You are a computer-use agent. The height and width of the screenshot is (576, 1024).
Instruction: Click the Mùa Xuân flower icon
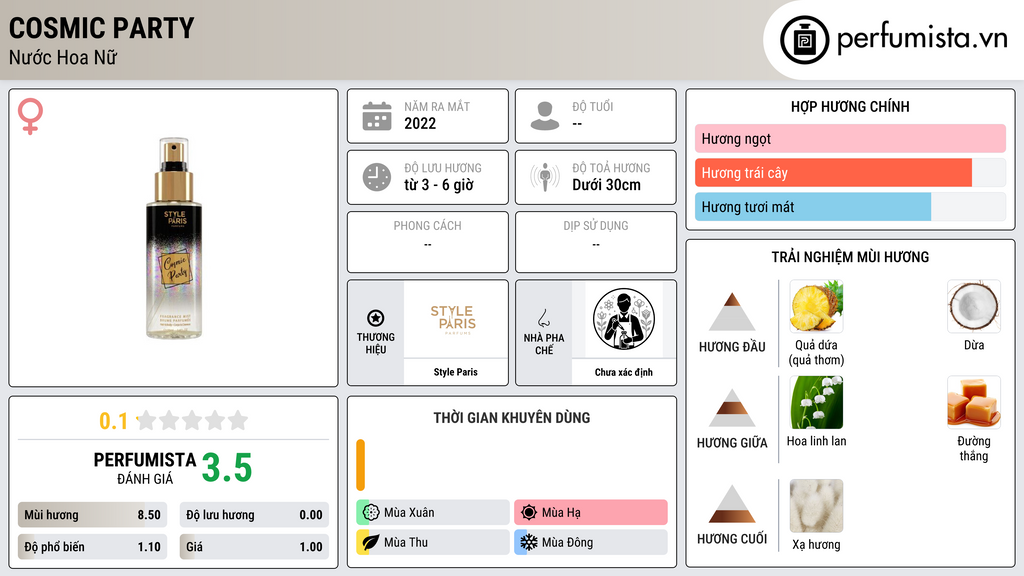371,512
